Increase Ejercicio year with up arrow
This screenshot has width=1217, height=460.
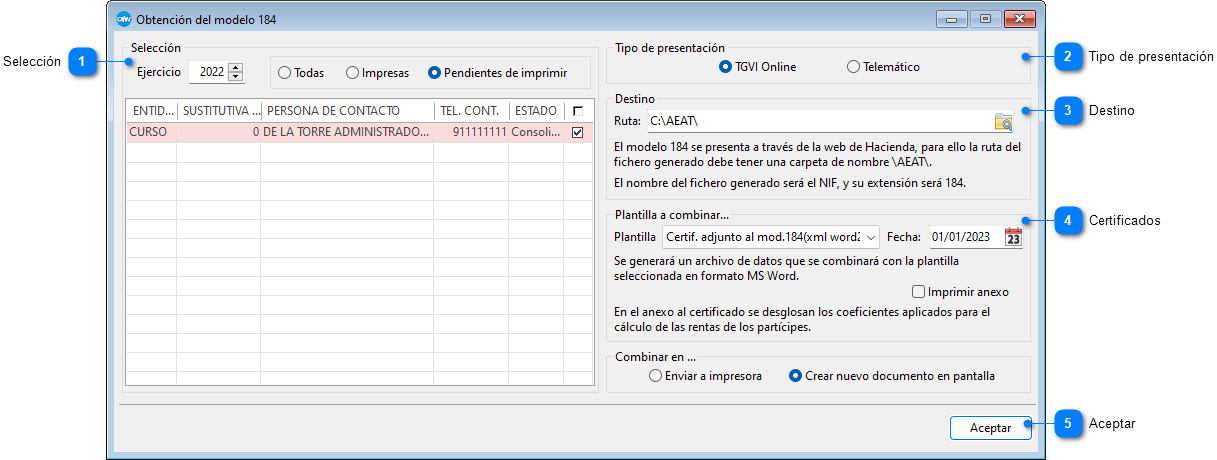[236, 68]
